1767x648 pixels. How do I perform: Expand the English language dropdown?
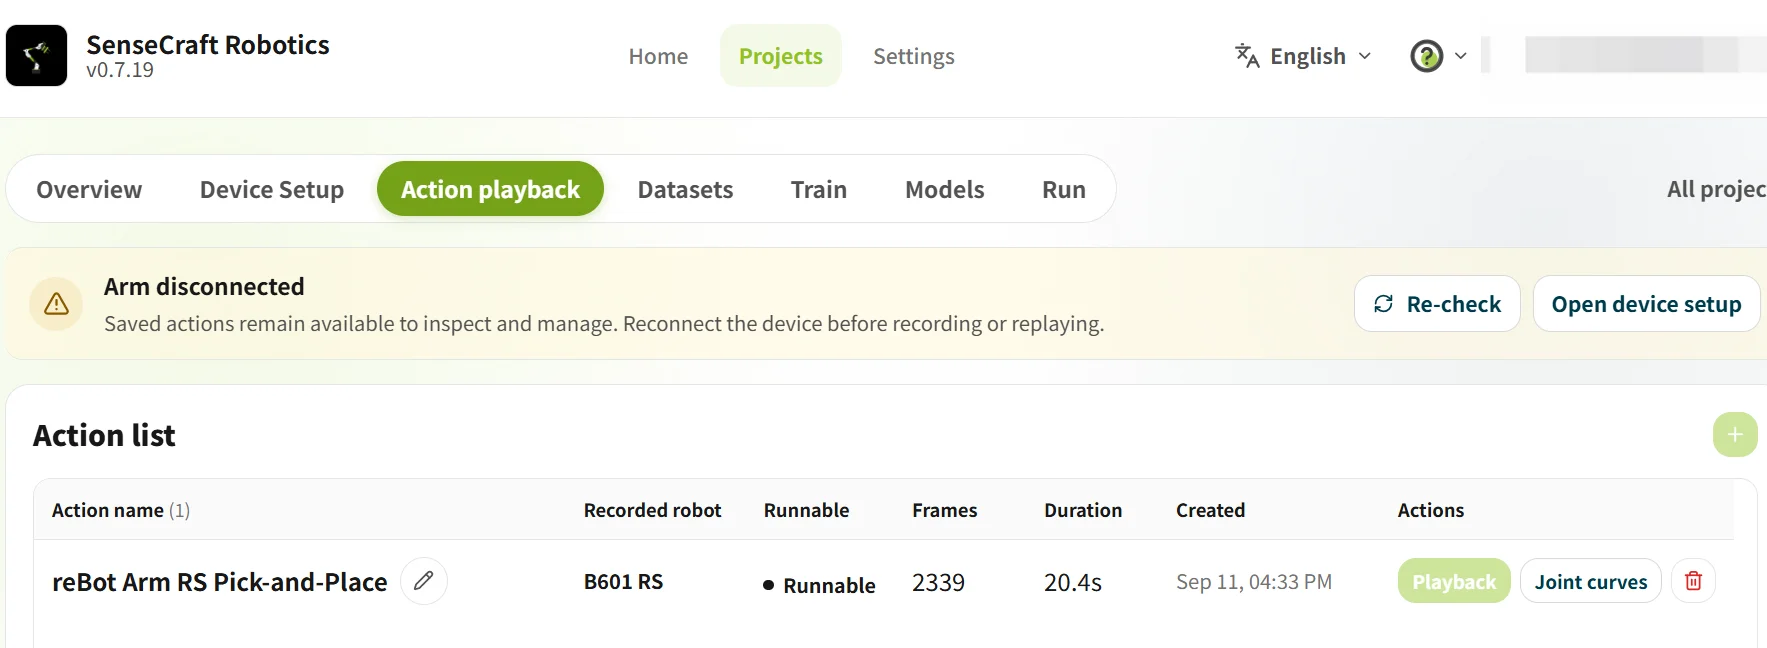click(x=1303, y=56)
